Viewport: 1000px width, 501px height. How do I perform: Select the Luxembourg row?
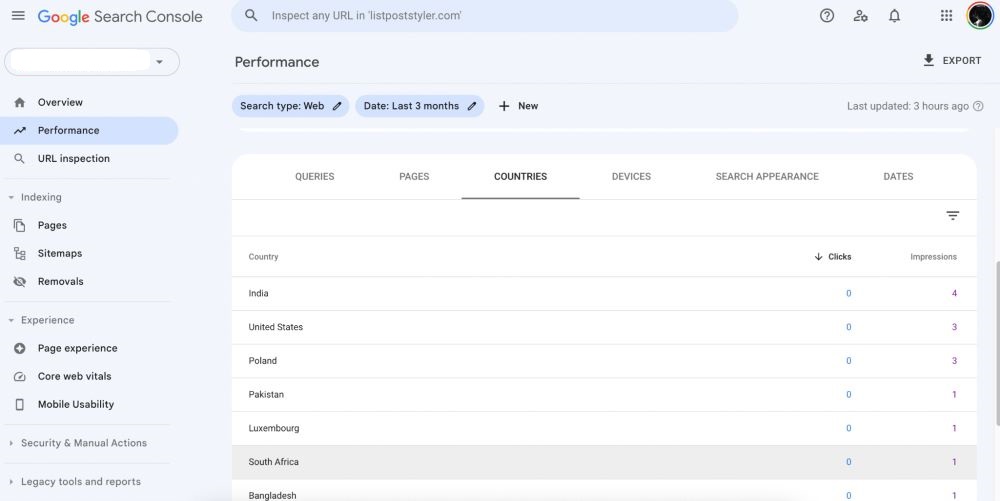pyautogui.click(x=604, y=428)
